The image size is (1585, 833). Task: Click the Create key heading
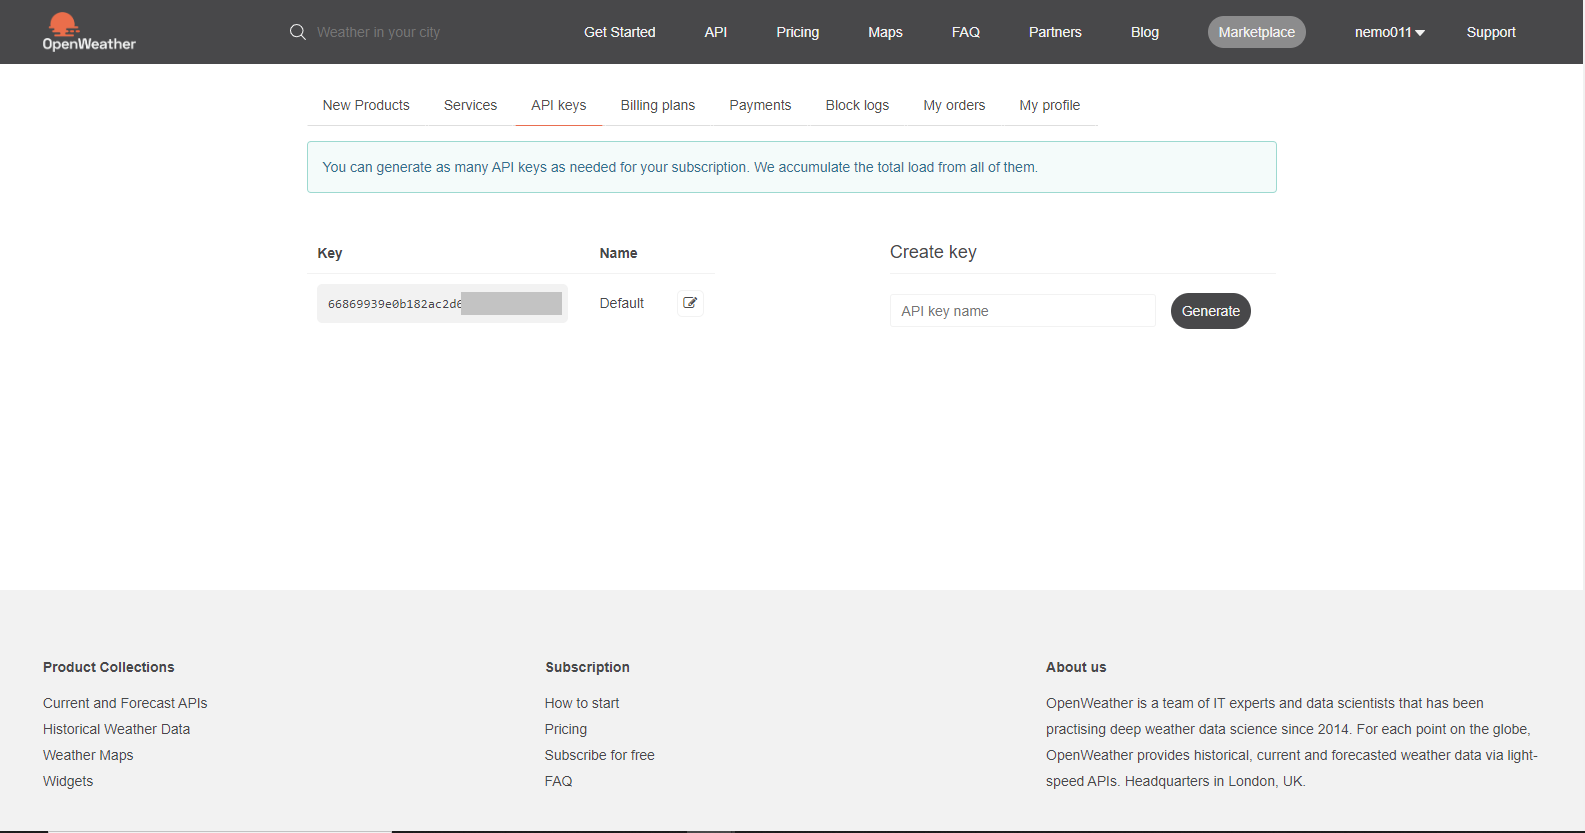coord(933,252)
